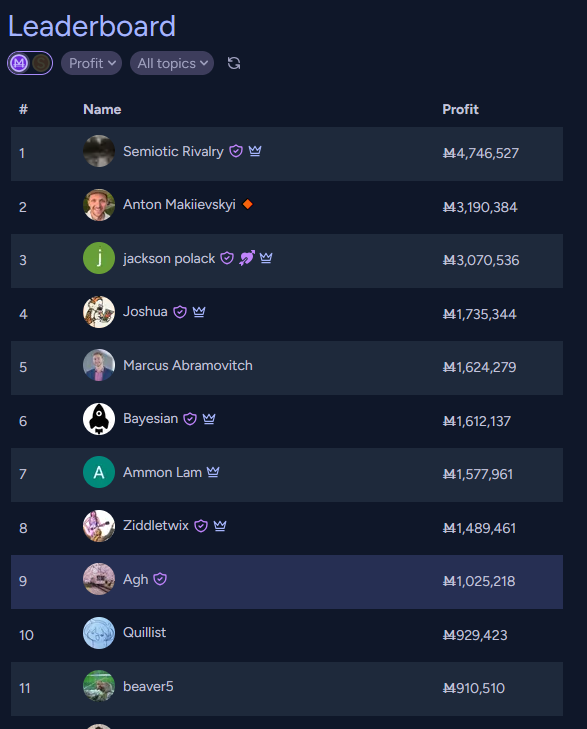587x729 pixels.
Task: Click the shield badge beside Agh
Action: point(160,579)
